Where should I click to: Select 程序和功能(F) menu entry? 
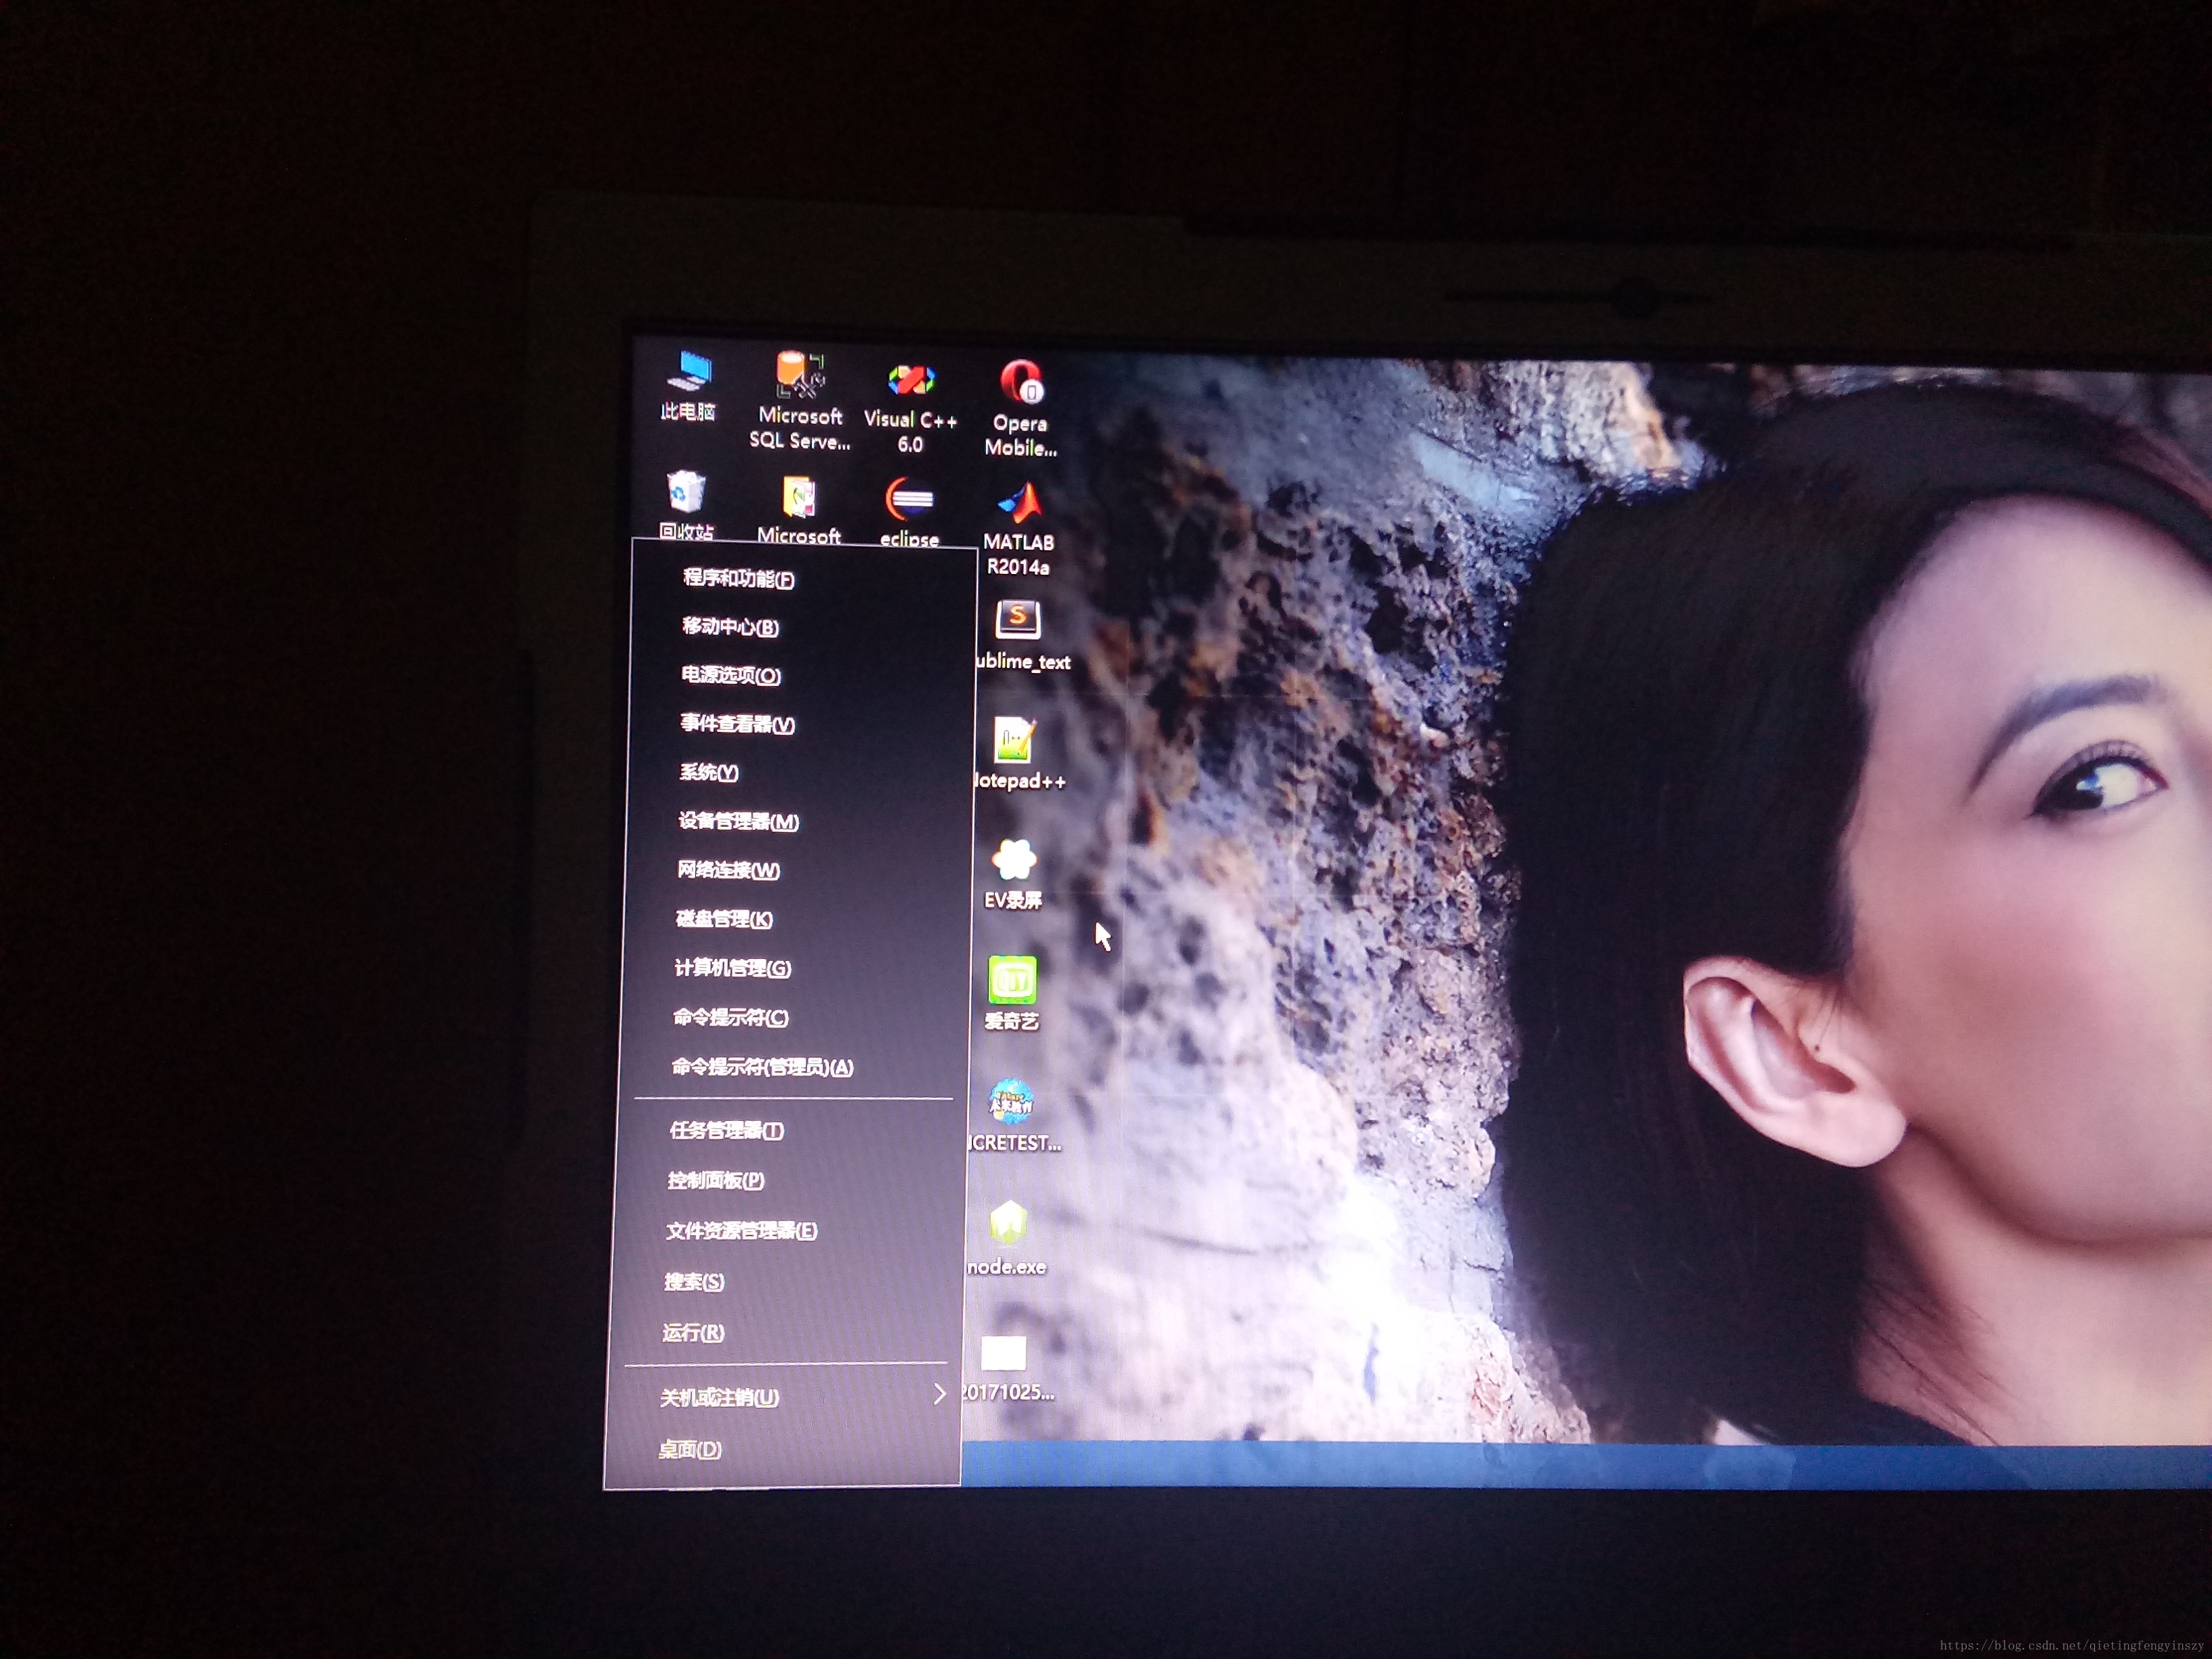point(739,579)
